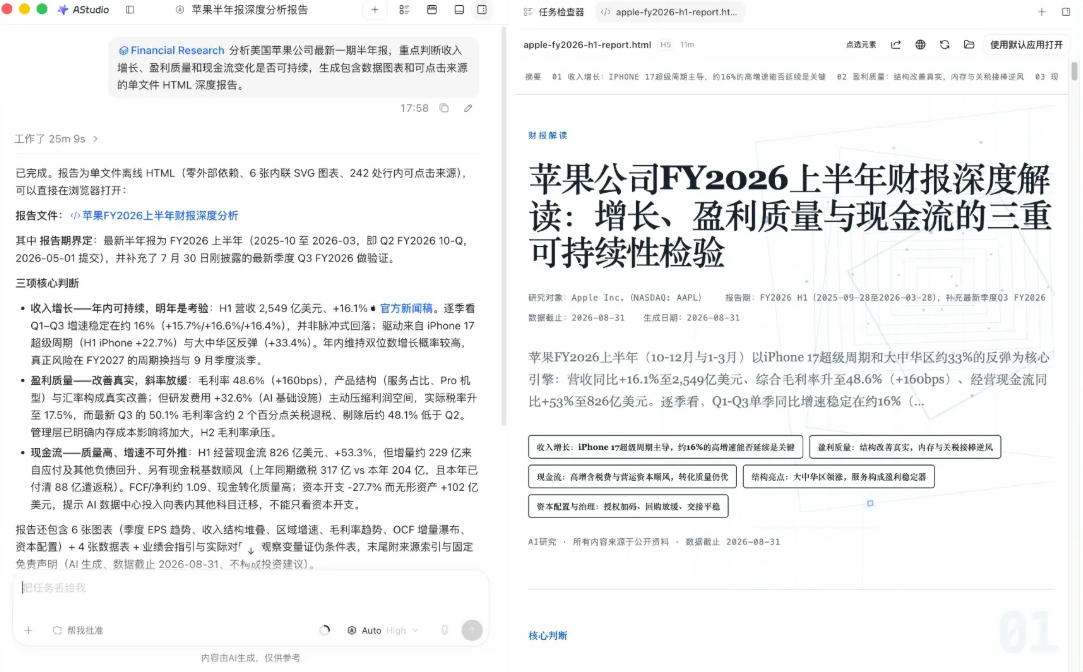Open the task list icon in the chat header
Viewport: 1083px width, 672px height.
point(404,10)
